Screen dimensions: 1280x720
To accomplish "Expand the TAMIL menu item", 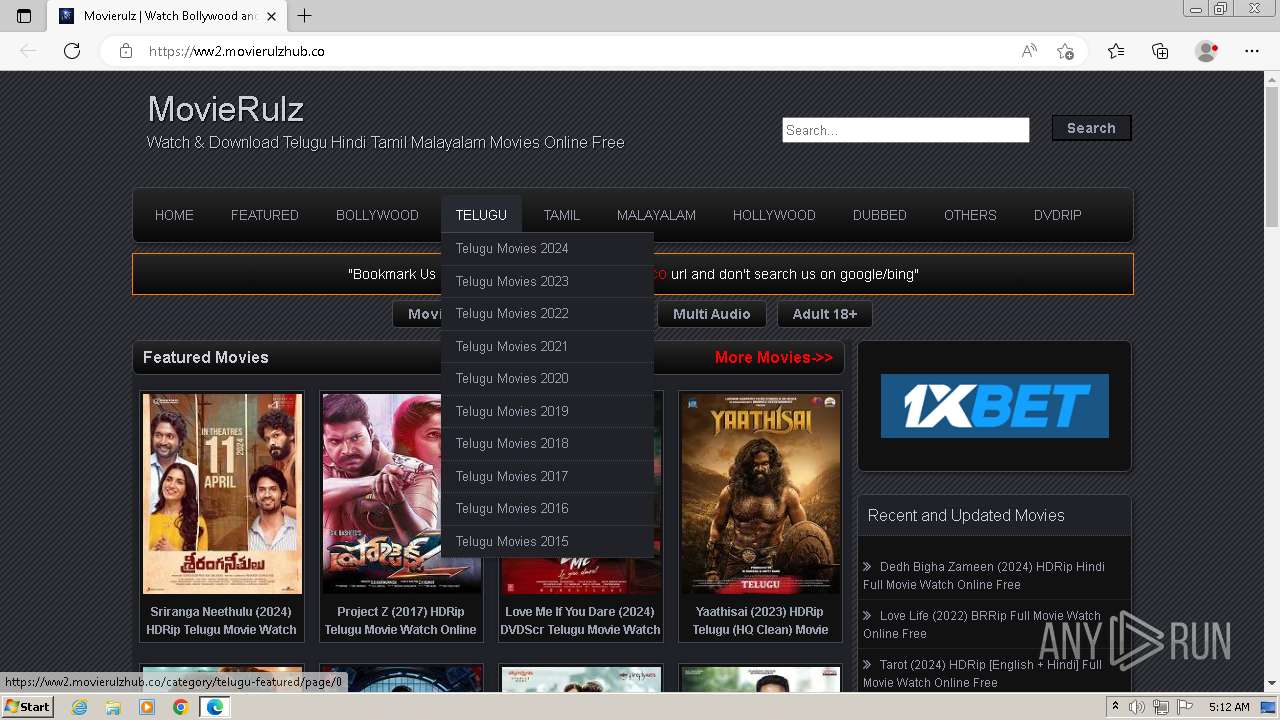I will [562, 215].
